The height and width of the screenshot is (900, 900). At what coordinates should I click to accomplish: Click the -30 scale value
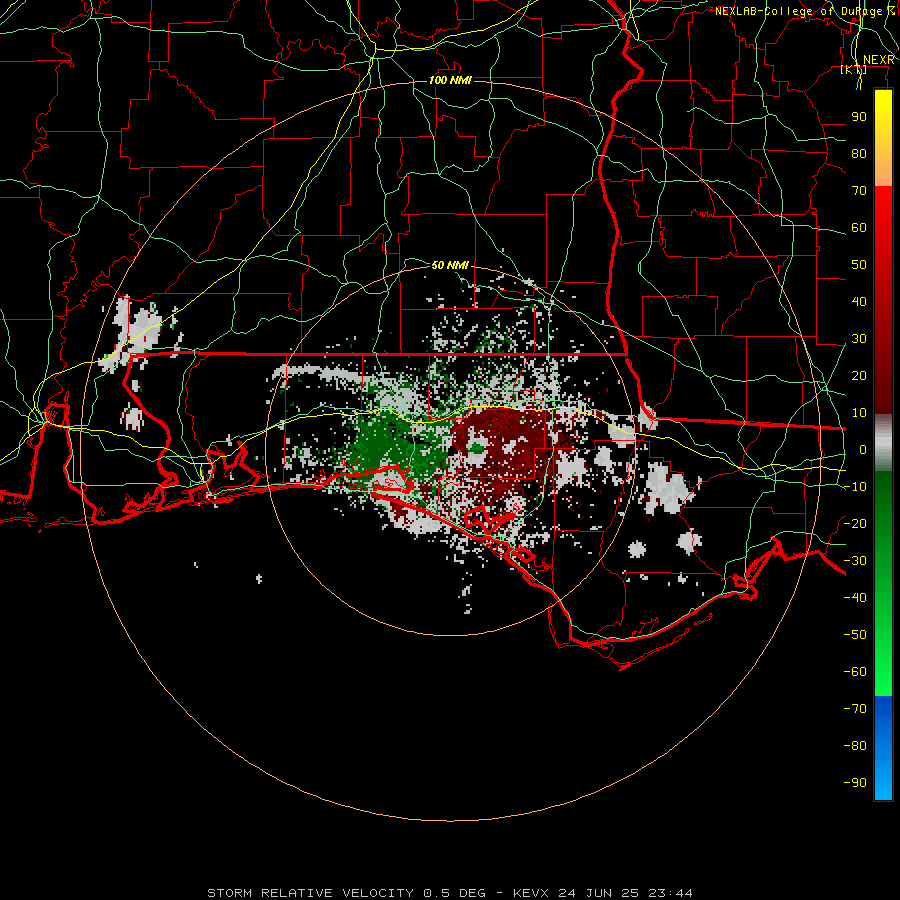click(x=855, y=561)
